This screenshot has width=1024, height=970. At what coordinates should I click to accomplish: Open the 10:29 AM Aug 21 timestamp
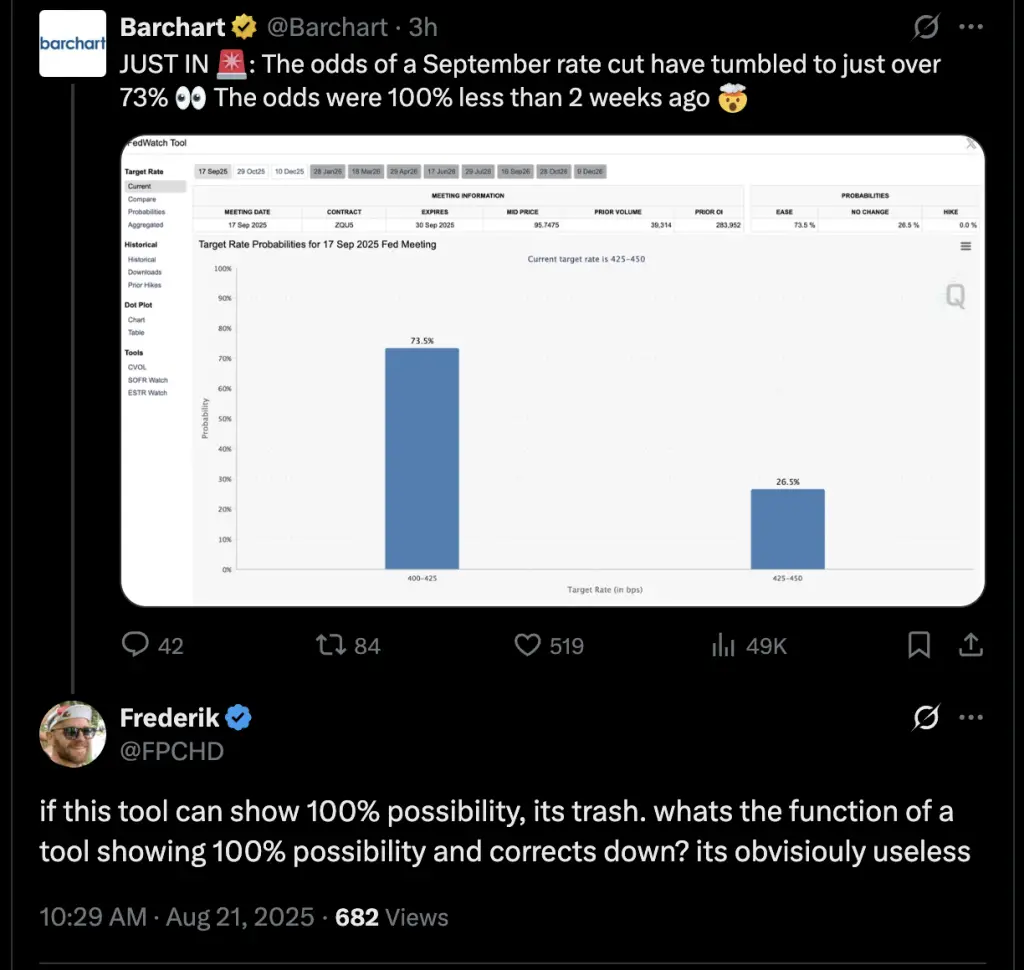(x=176, y=917)
